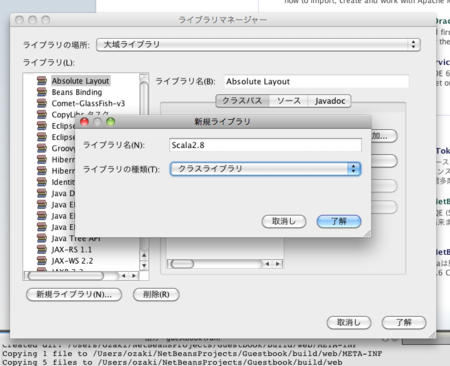
Task: Click library list scroll-up arrow
Action: click(x=144, y=255)
